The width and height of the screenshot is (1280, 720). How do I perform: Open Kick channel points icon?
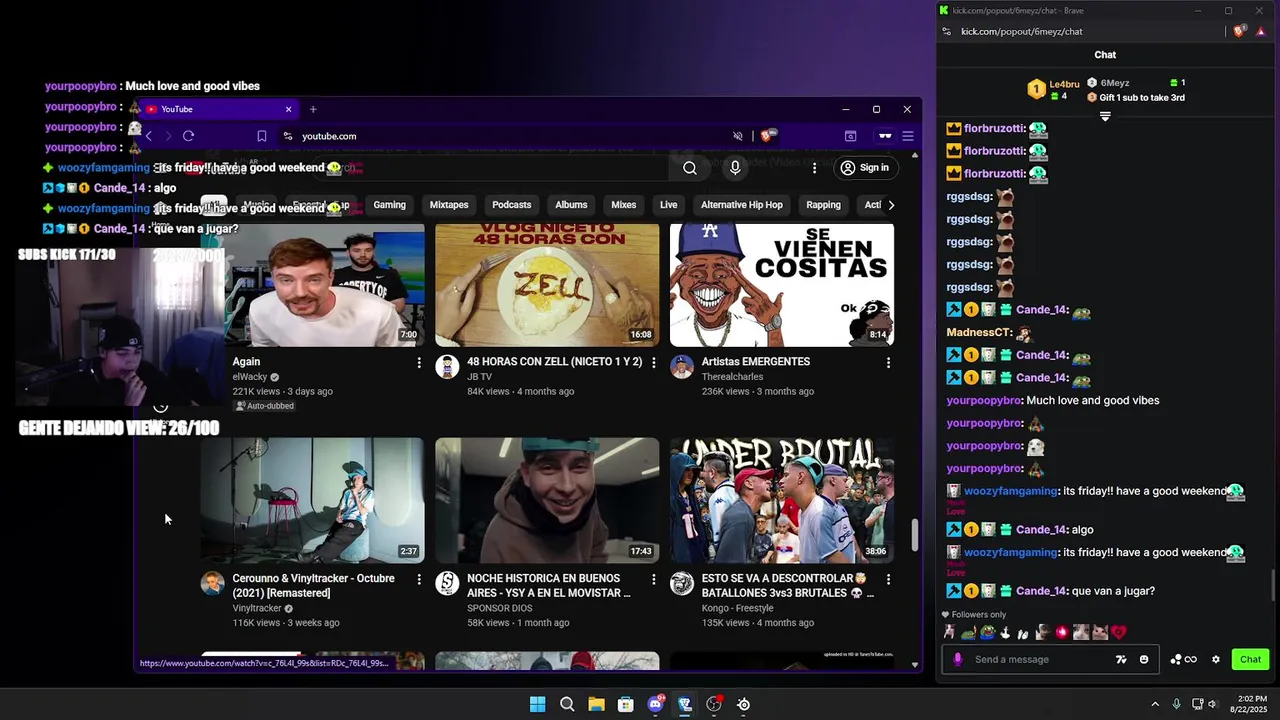point(1183,659)
